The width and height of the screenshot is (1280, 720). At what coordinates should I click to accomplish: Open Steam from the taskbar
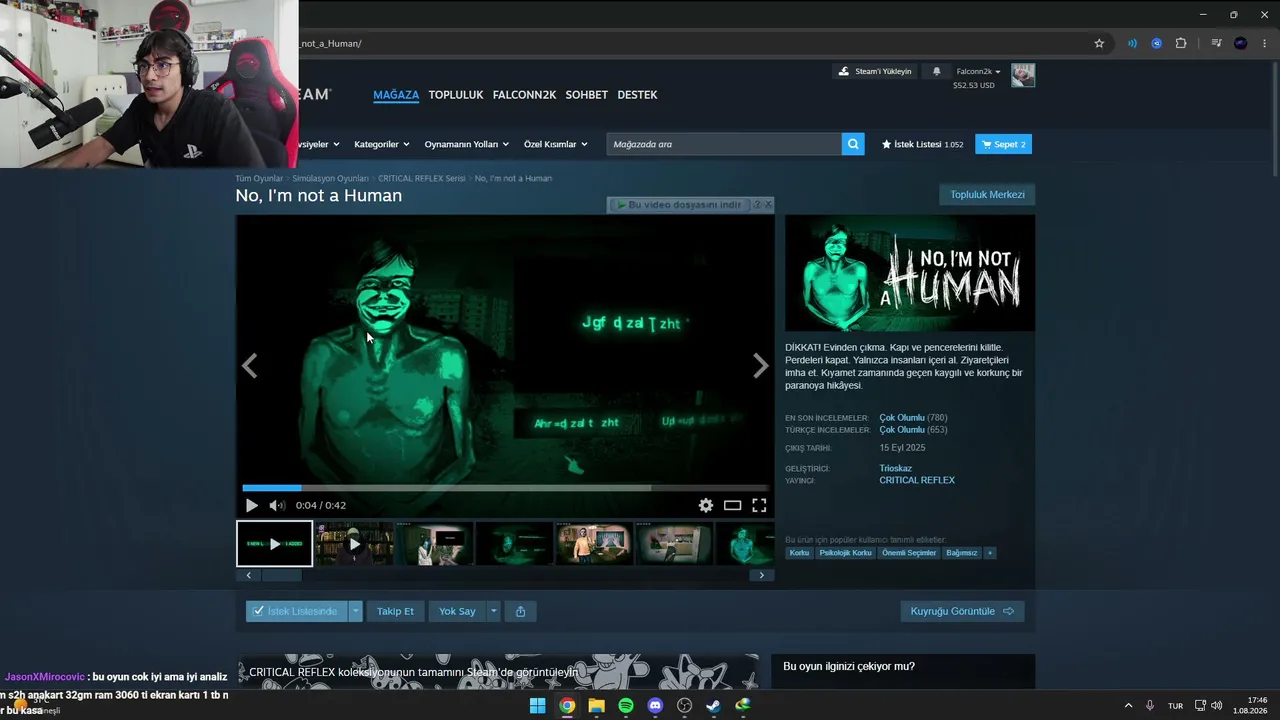click(x=713, y=706)
